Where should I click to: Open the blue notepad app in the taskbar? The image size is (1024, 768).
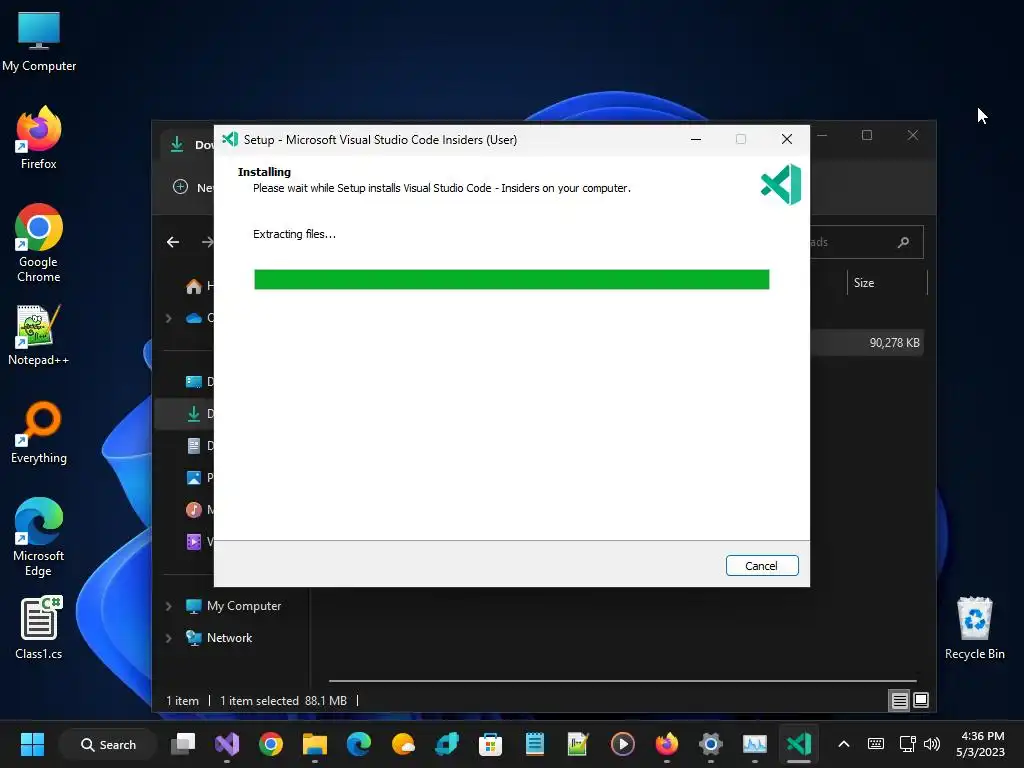(x=535, y=744)
